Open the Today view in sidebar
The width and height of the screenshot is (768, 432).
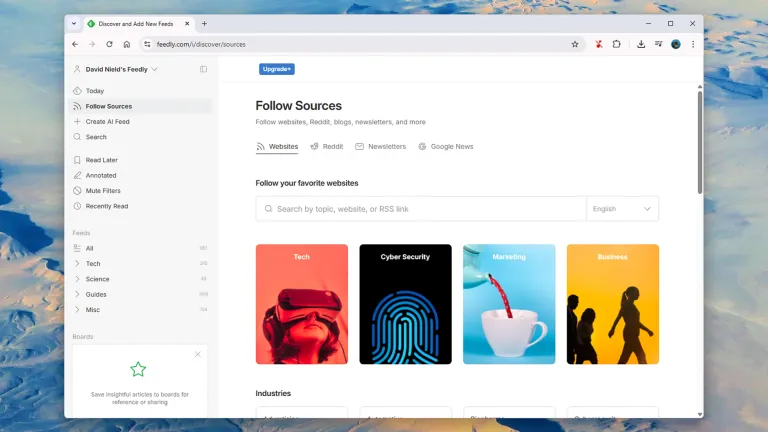94,91
